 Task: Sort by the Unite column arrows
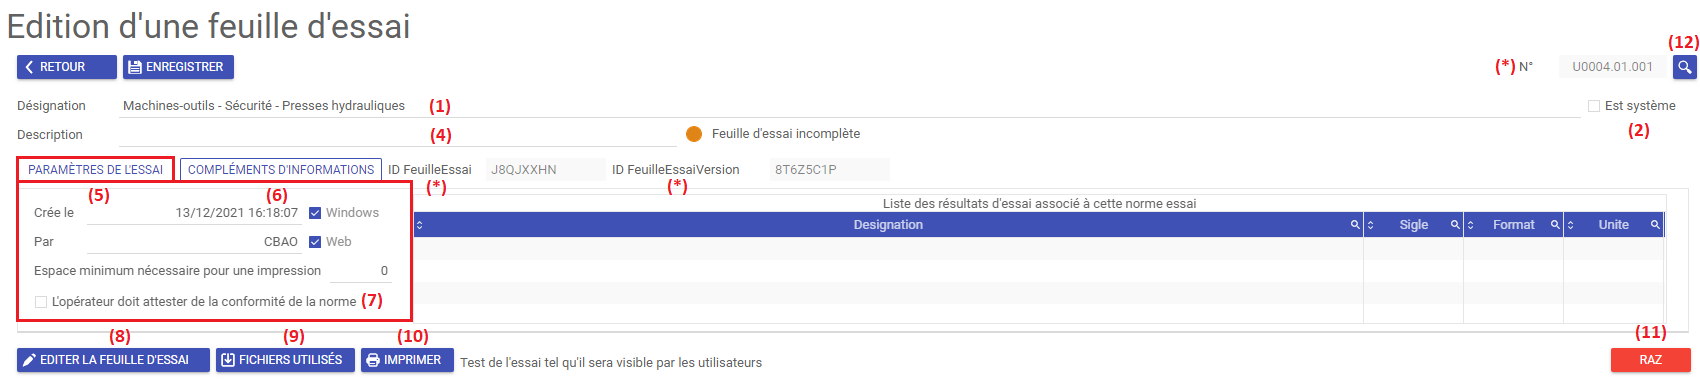click(1570, 225)
